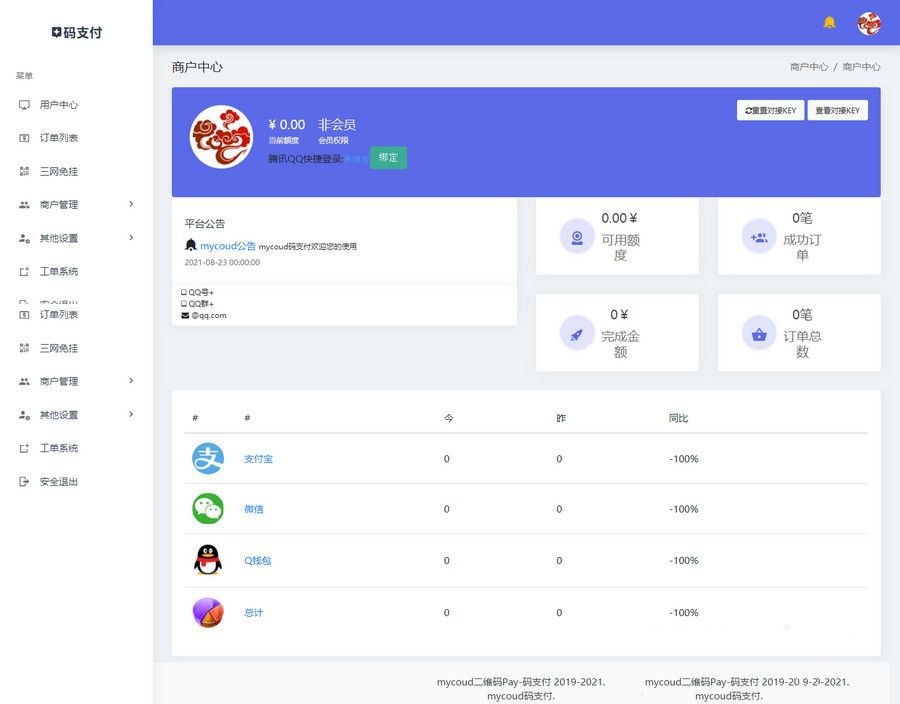Click the QQ群+ contact text
900x704 pixels.
coord(201,304)
